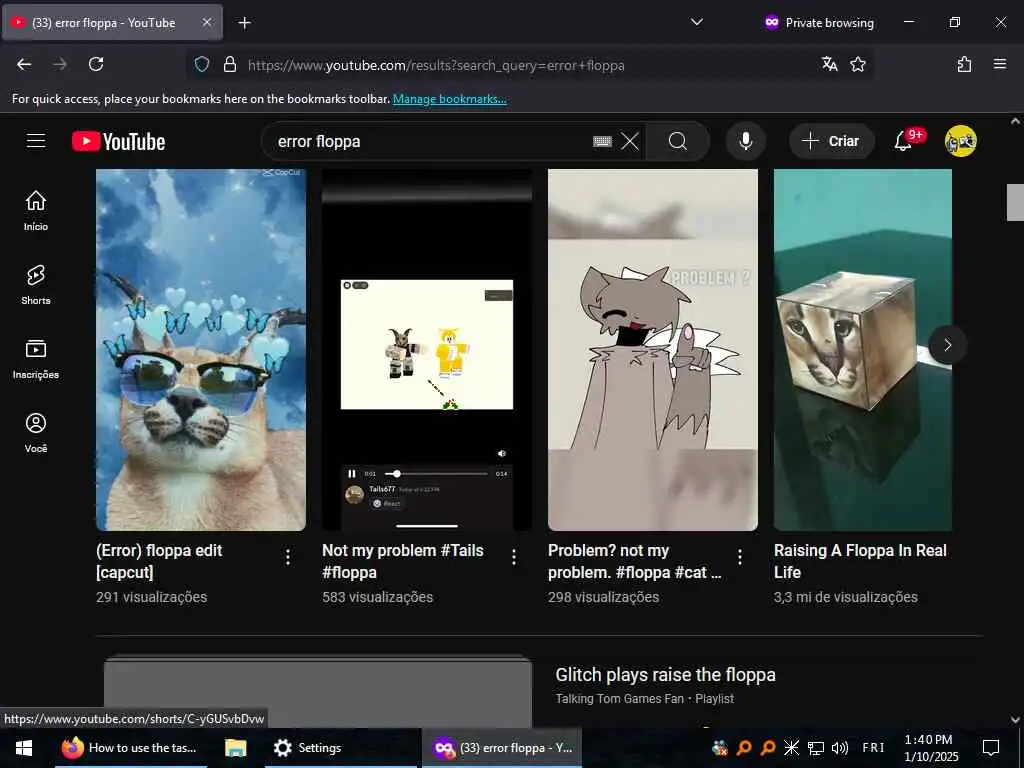Close the error floppa YouTube tab

(x=206, y=22)
